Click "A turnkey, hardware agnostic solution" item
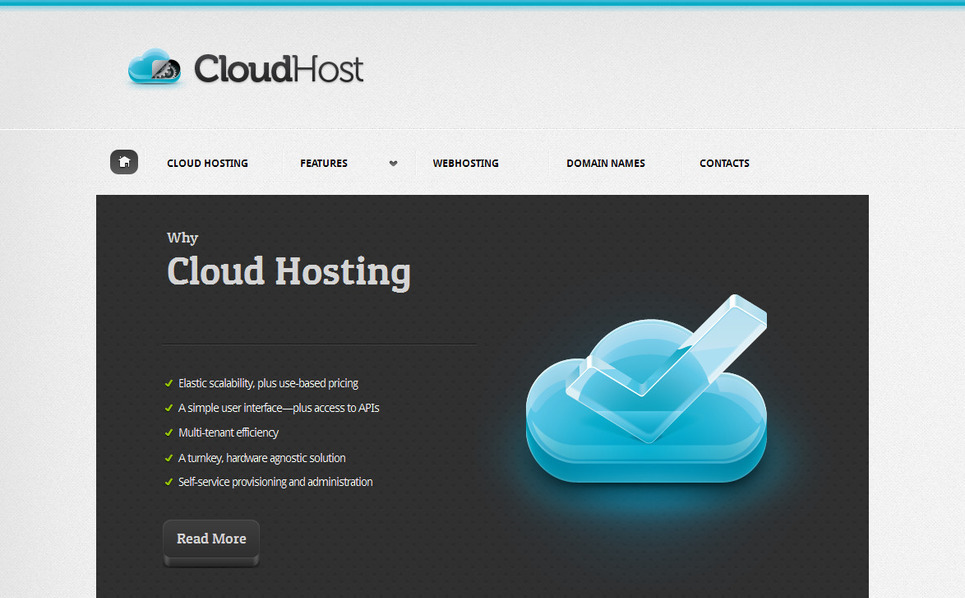 (x=262, y=458)
